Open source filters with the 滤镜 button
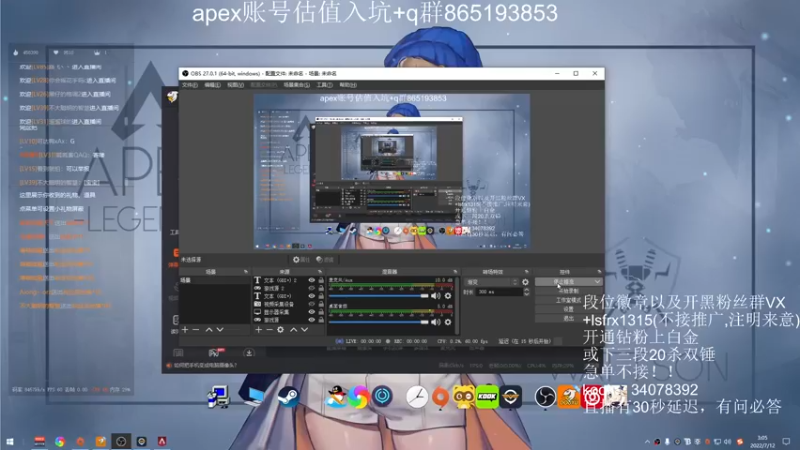 324,260
